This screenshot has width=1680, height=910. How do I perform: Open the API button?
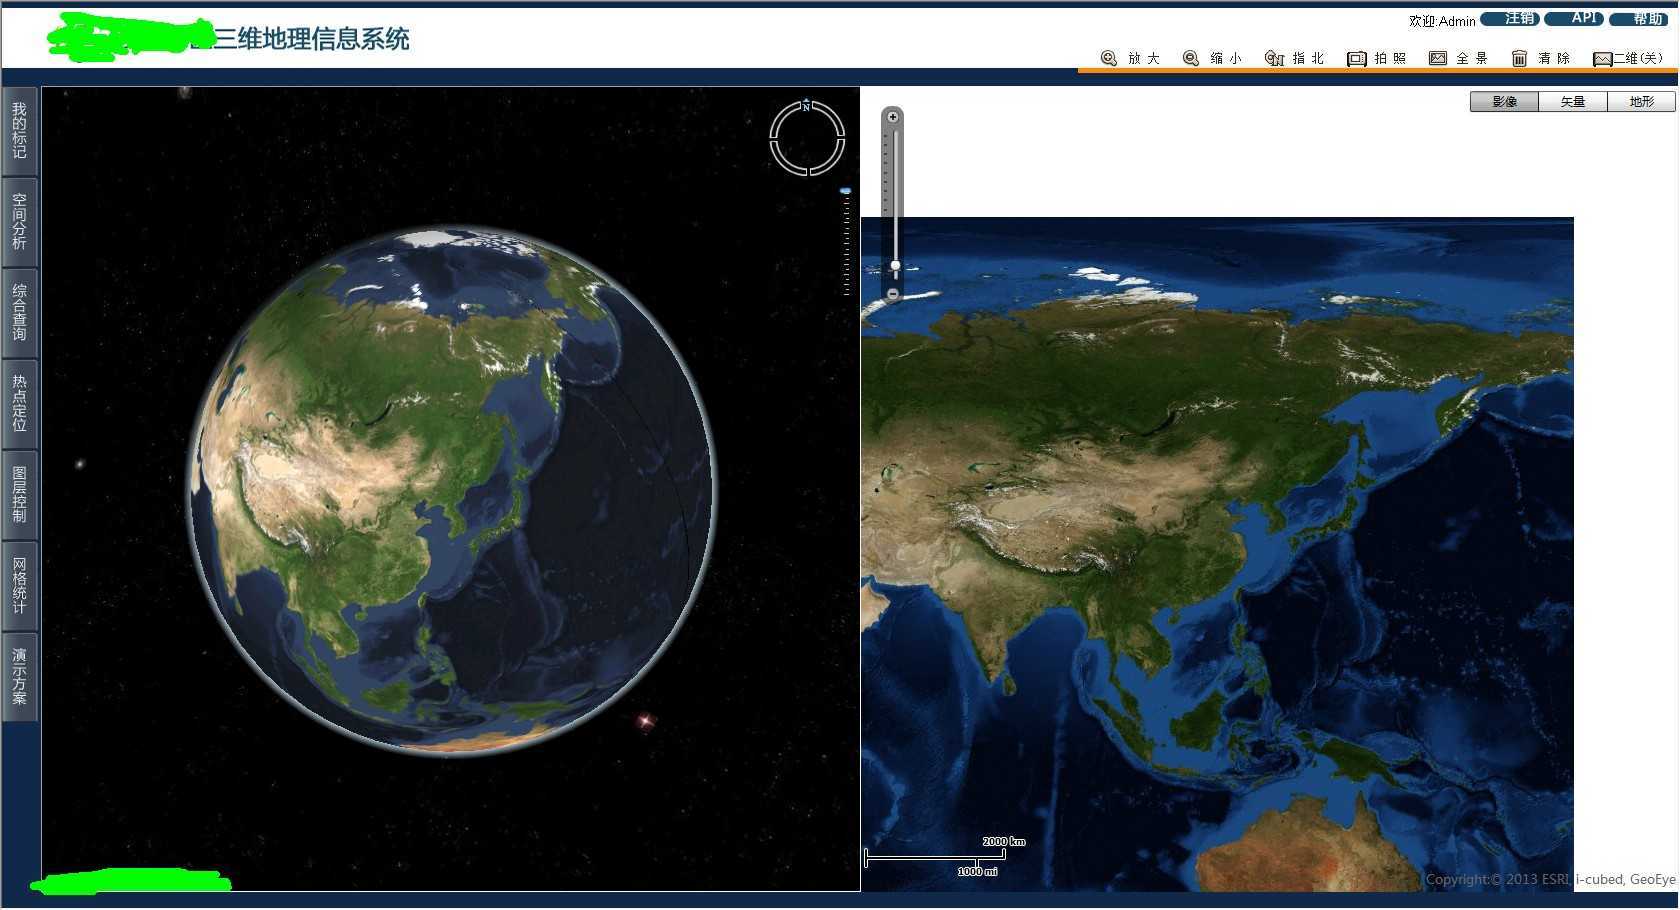[1574, 19]
